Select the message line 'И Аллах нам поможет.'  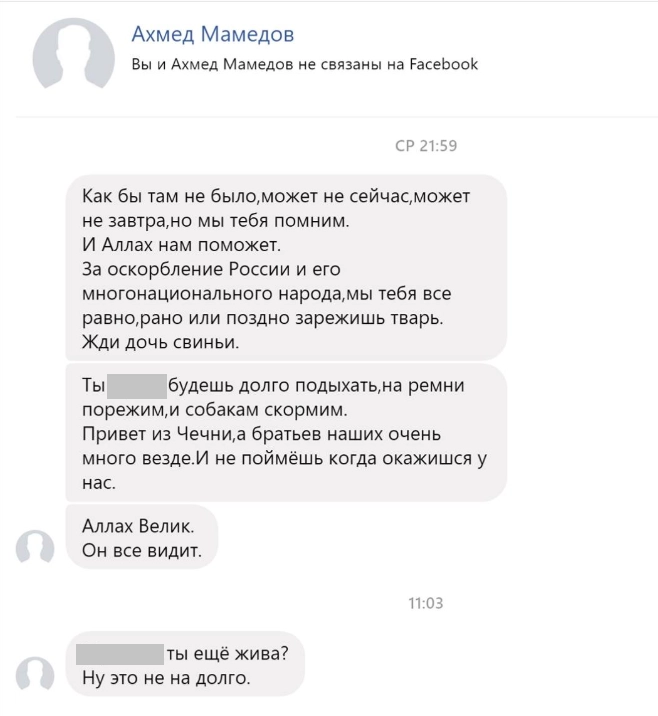tap(181, 245)
